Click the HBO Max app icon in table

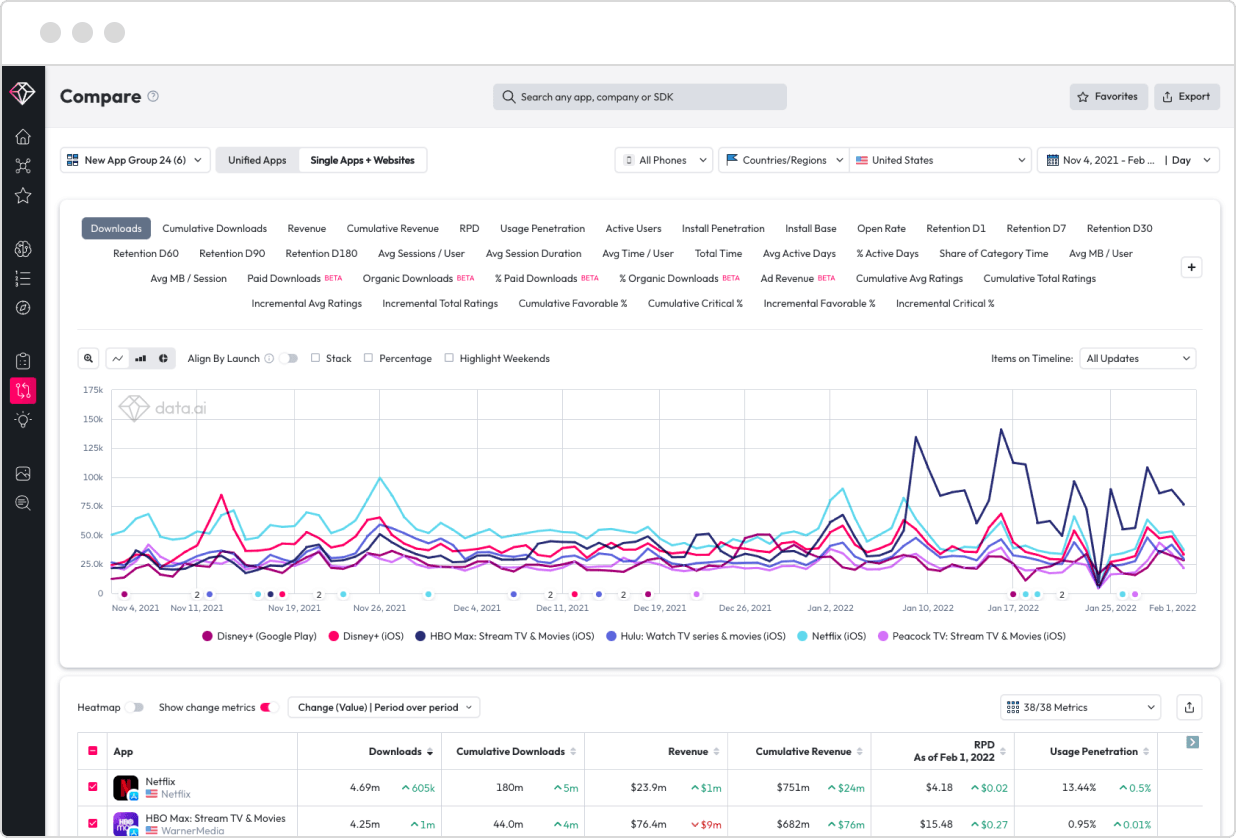click(125, 824)
